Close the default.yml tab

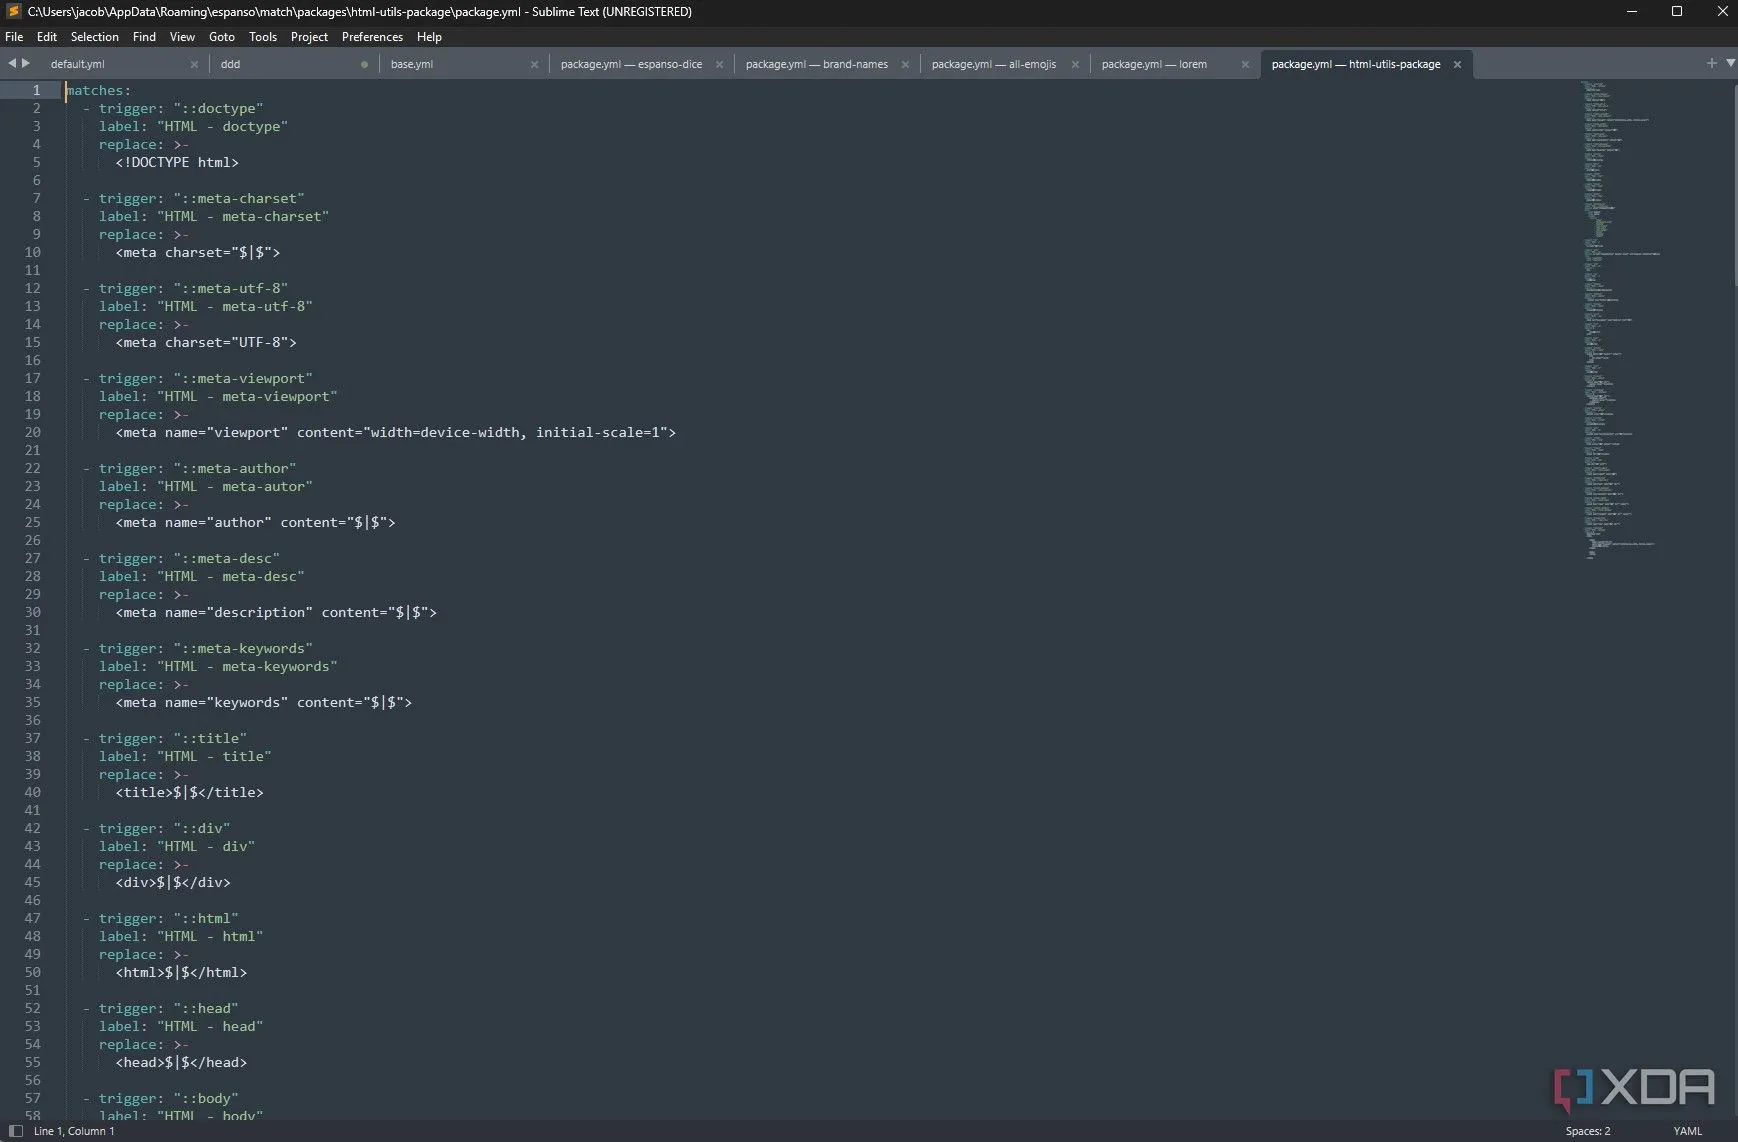(x=194, y=64)
